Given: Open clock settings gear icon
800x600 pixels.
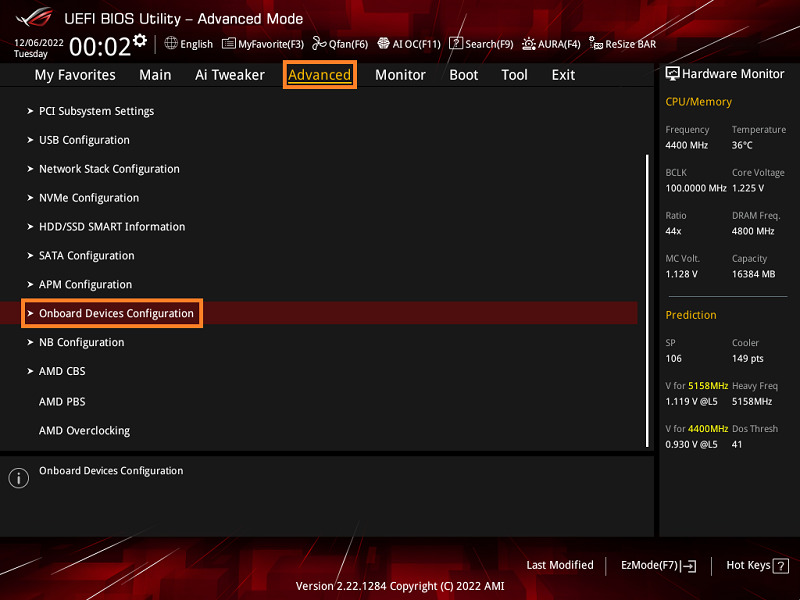Looking at the screenshot, I should click(x=140, y=40).
